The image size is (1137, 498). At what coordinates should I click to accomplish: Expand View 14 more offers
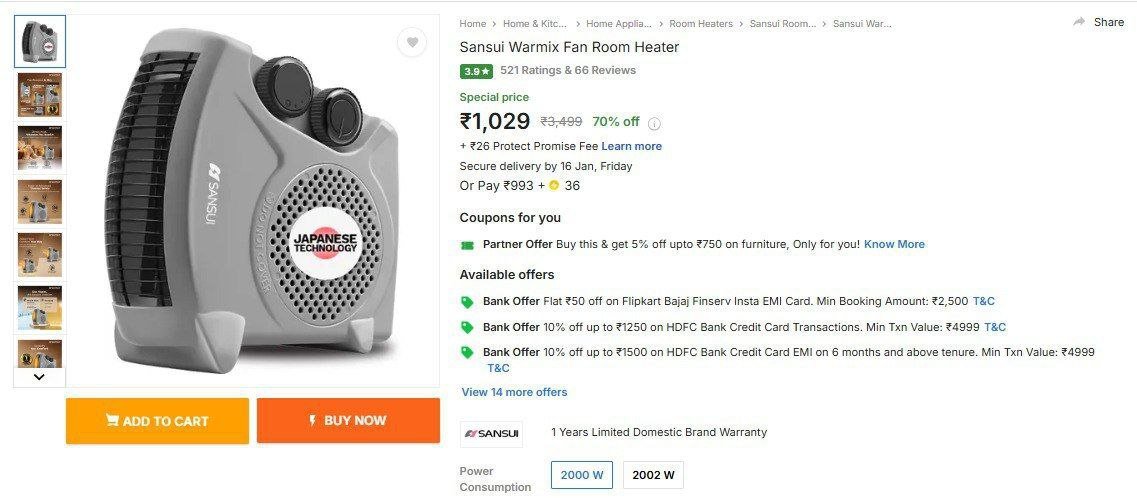(x=514, y=392)
